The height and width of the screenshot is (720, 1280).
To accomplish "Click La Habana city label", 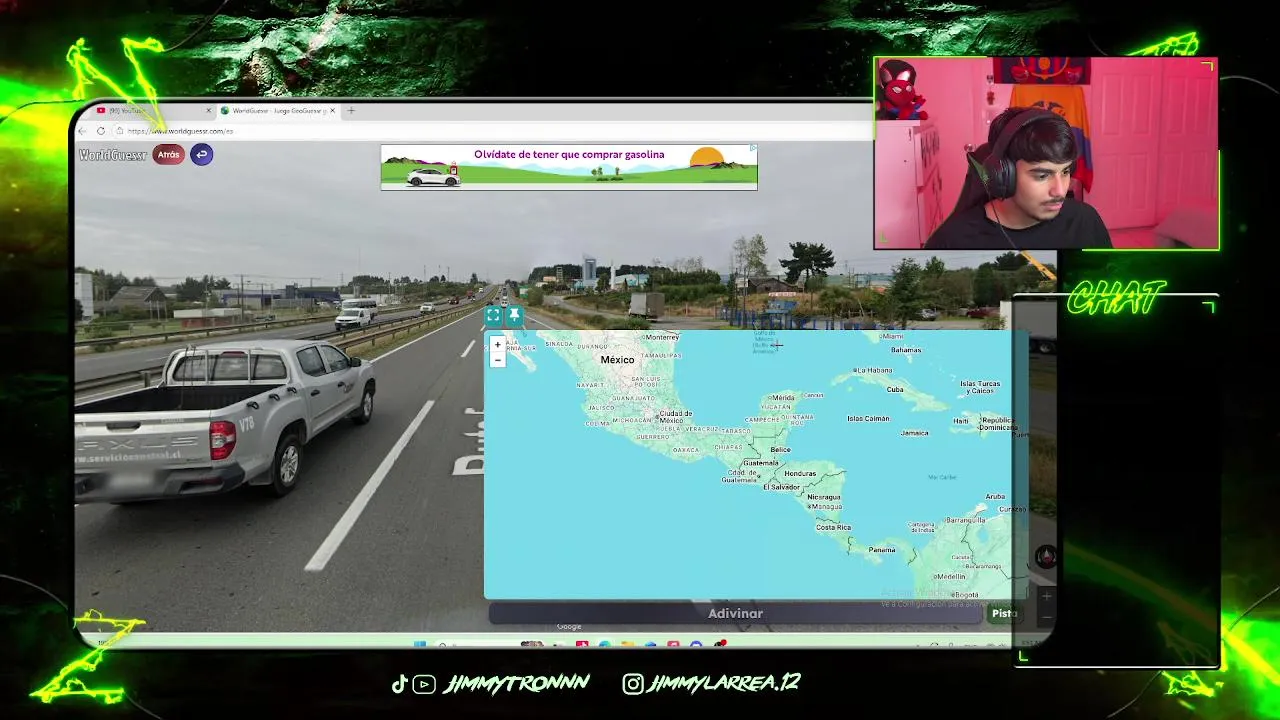I will click(x=873, y=370).
